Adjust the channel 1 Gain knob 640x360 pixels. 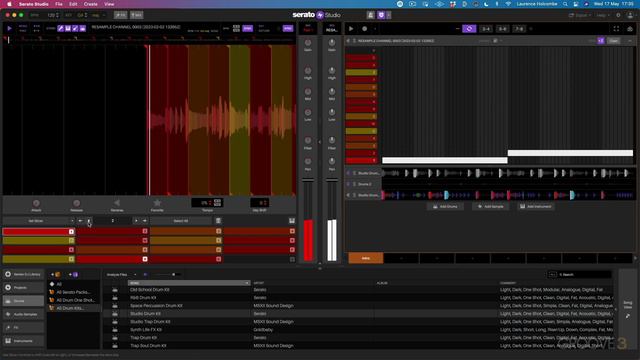[308, 43]
